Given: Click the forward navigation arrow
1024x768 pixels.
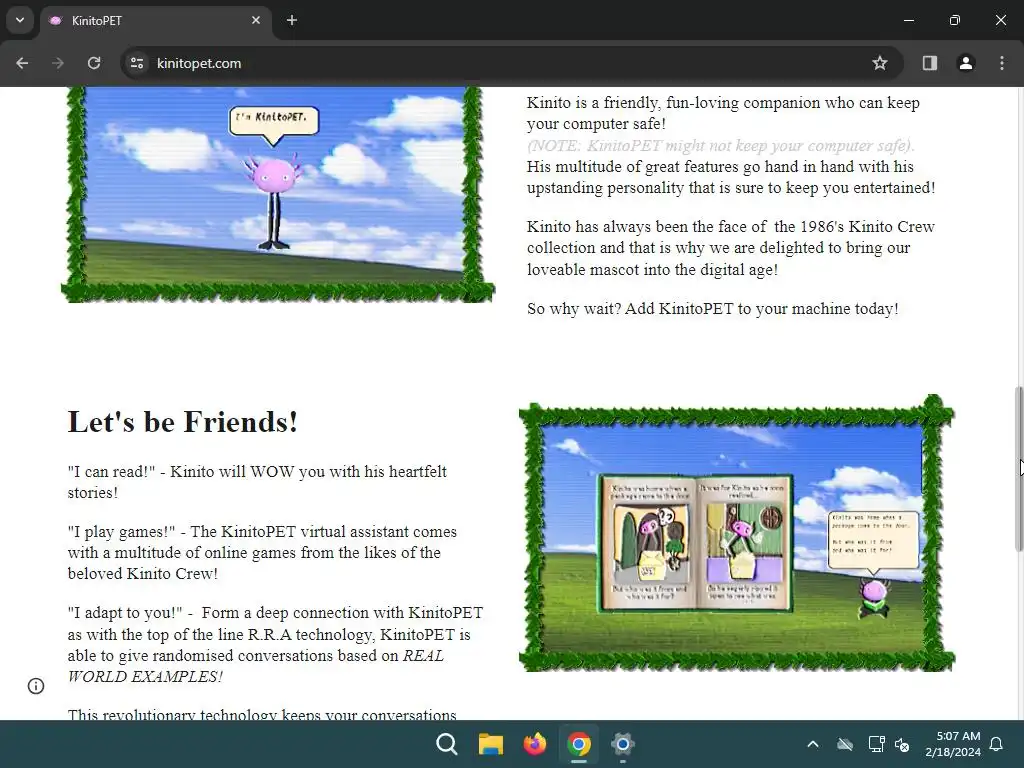Looking at the screenshot, I should [58, 63].
